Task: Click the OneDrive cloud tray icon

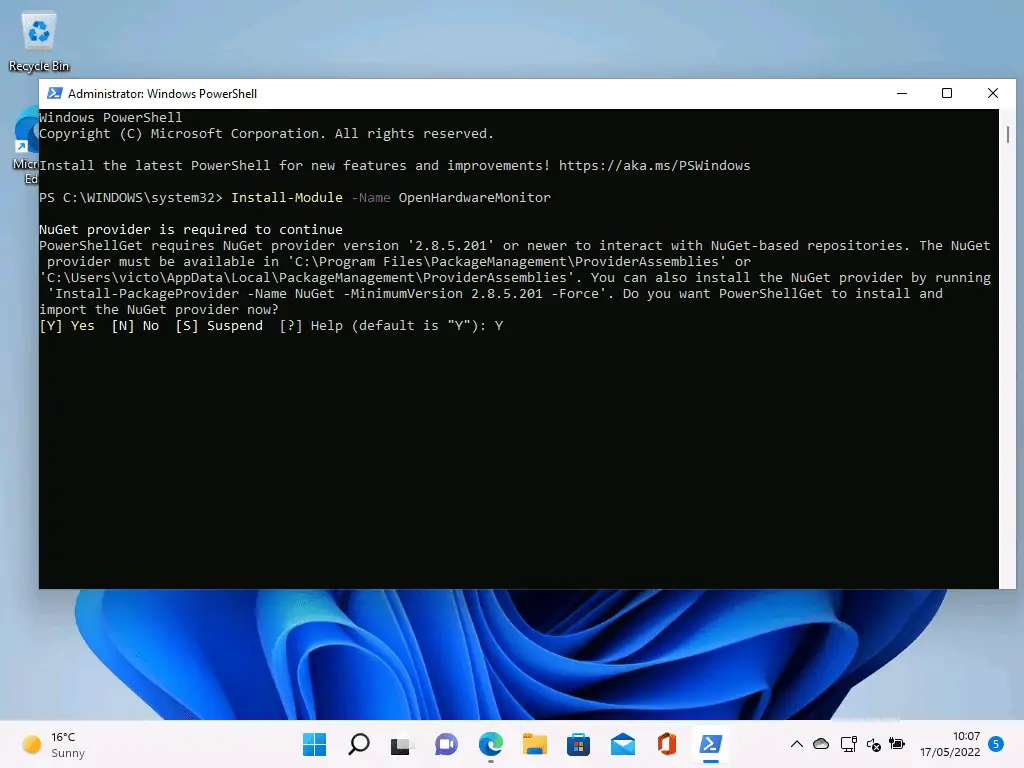Action: tap(821, 744)
